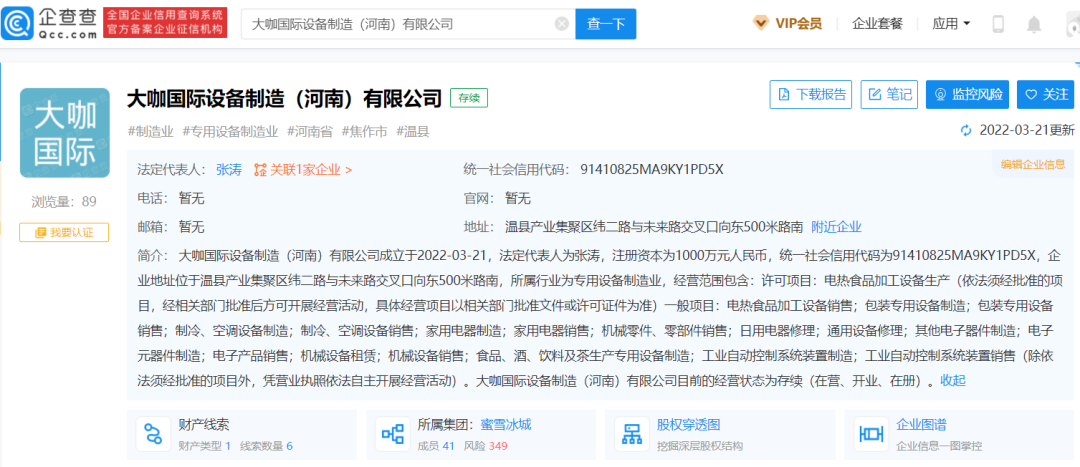Open the 所属集团 hierarchy icon
This screenshot has height=467, width=1080.
tap(393, 434)
